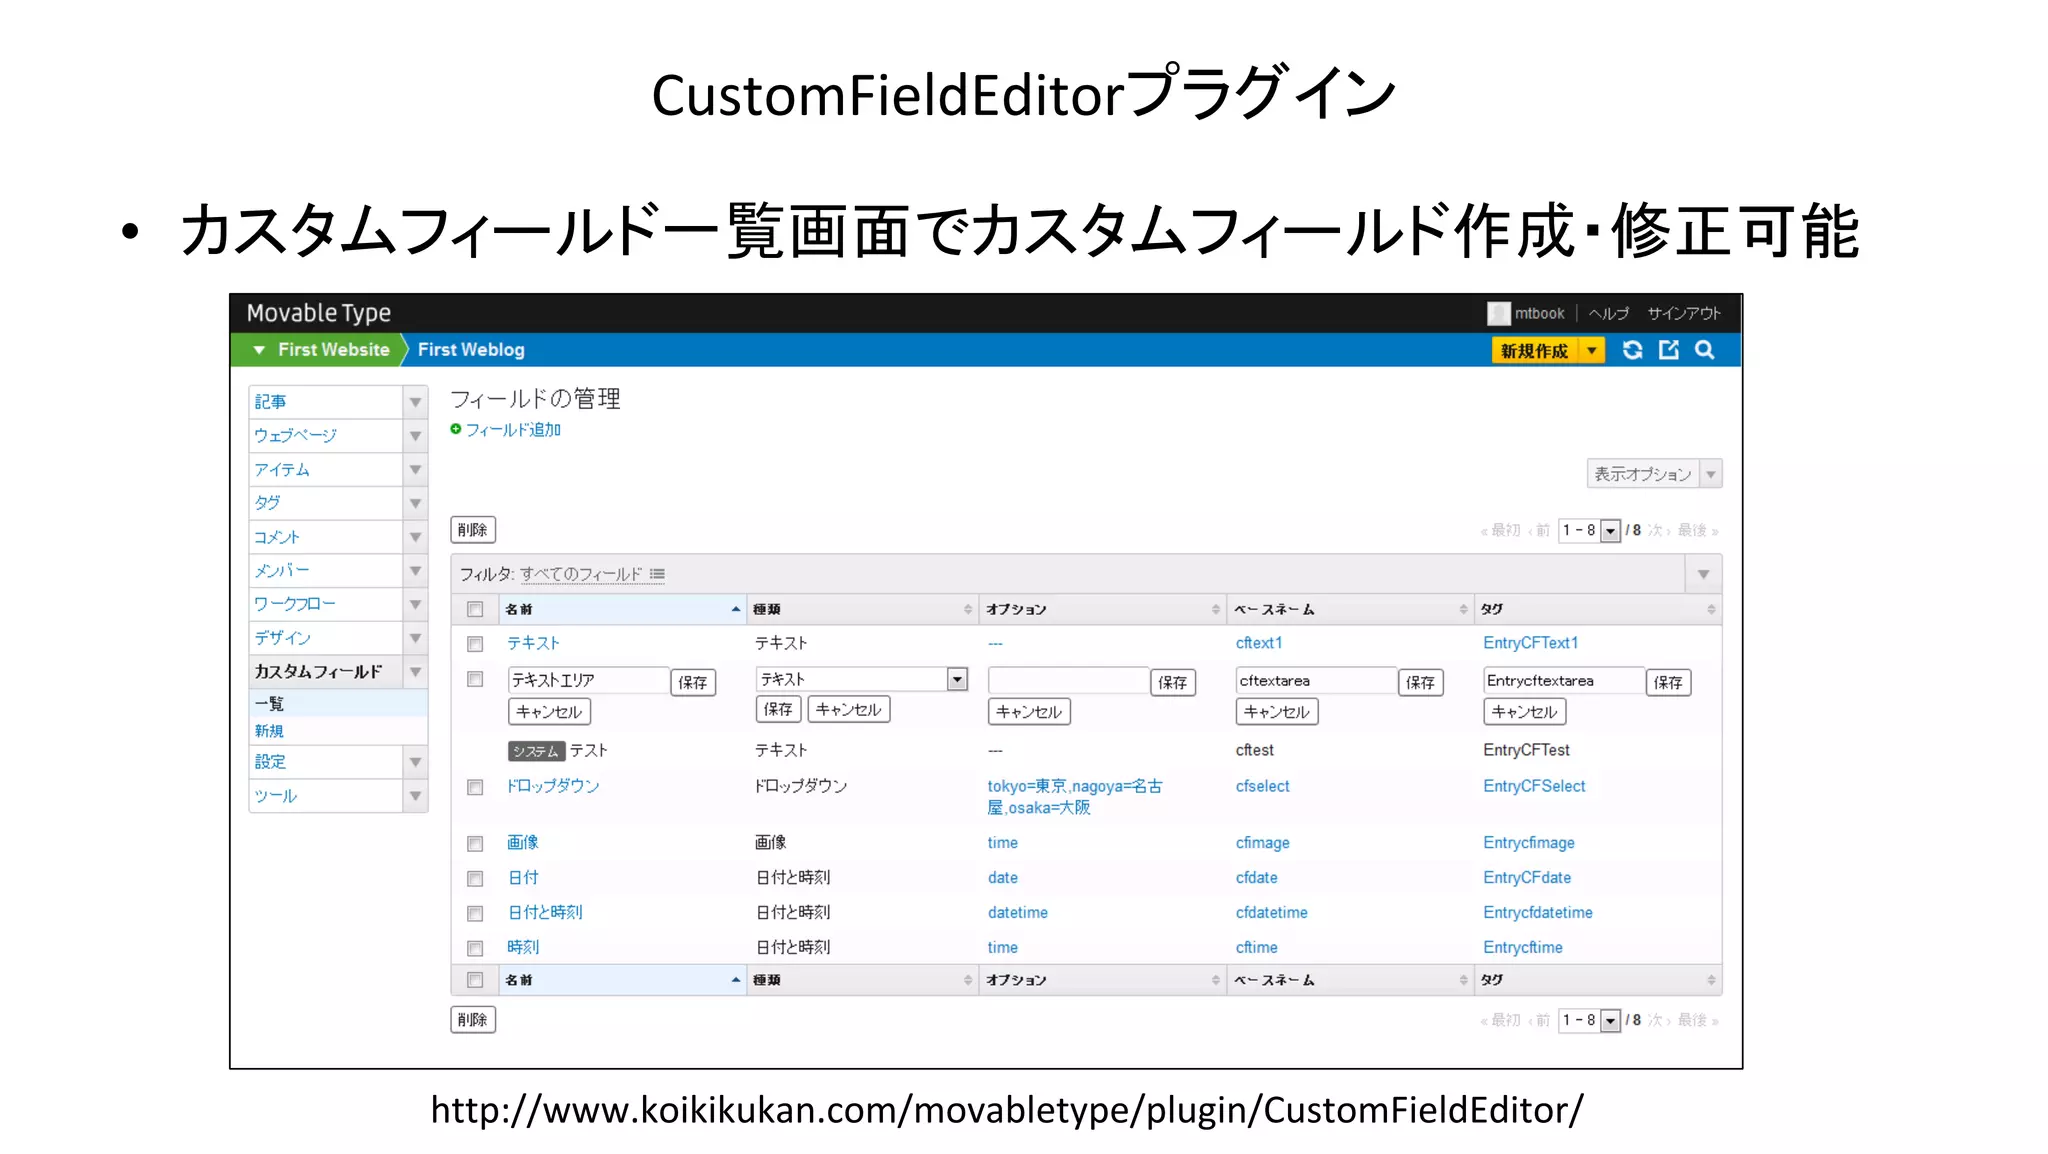Check the 画像 row checkbox
The height and width of the screenshot is (1154, 2048).
tap(475, 844)
